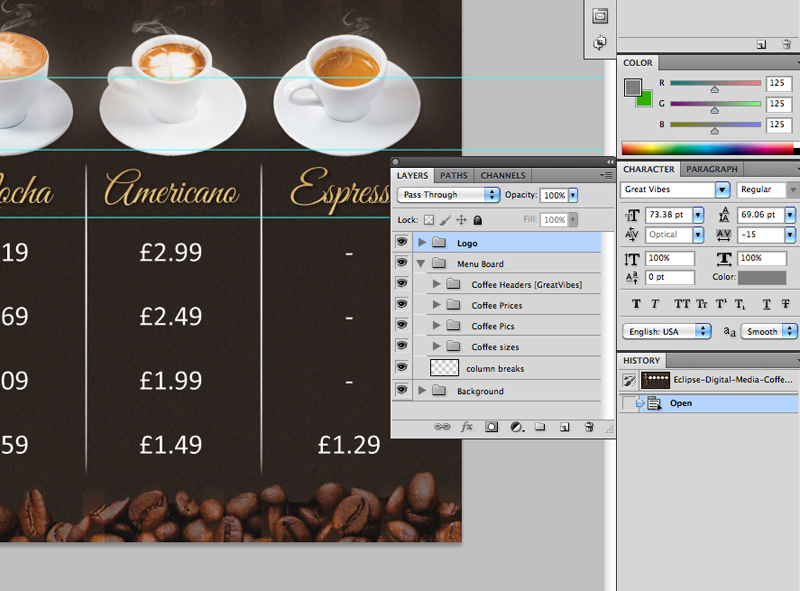
Task: Collapse the Layers panel with double arrows
Action: click(610, 162)
